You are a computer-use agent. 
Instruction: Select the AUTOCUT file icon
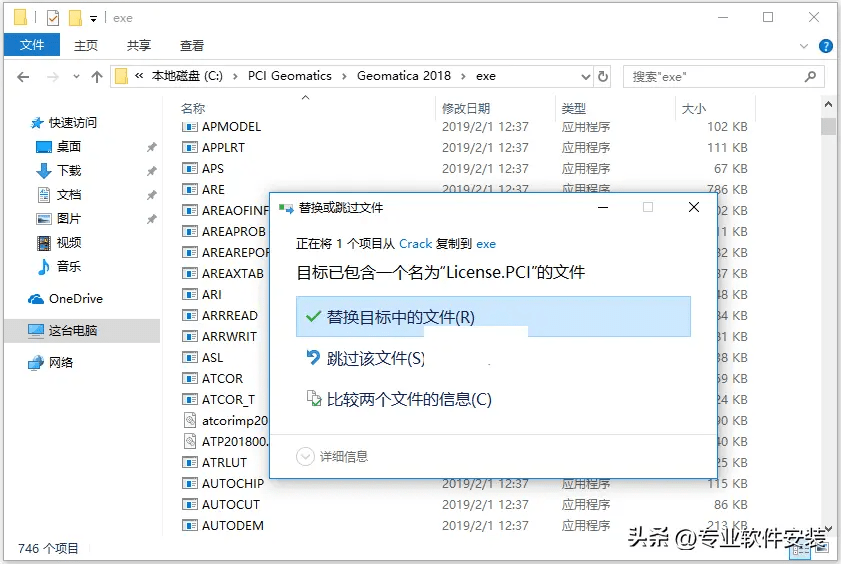pos(189,504)
